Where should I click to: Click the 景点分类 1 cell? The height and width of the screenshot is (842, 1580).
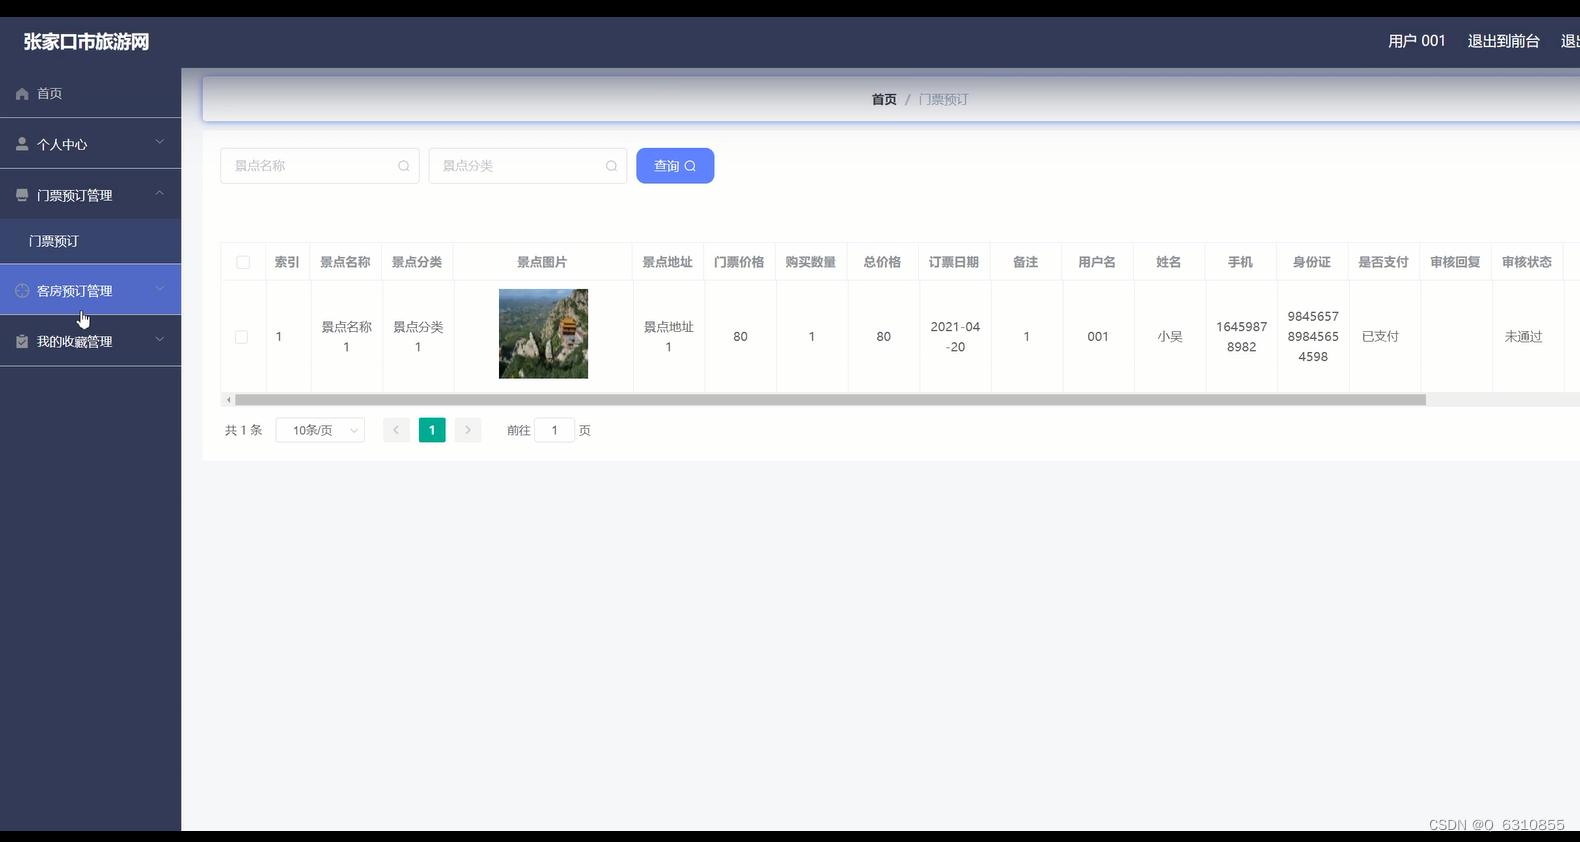(x=418, y=337)
